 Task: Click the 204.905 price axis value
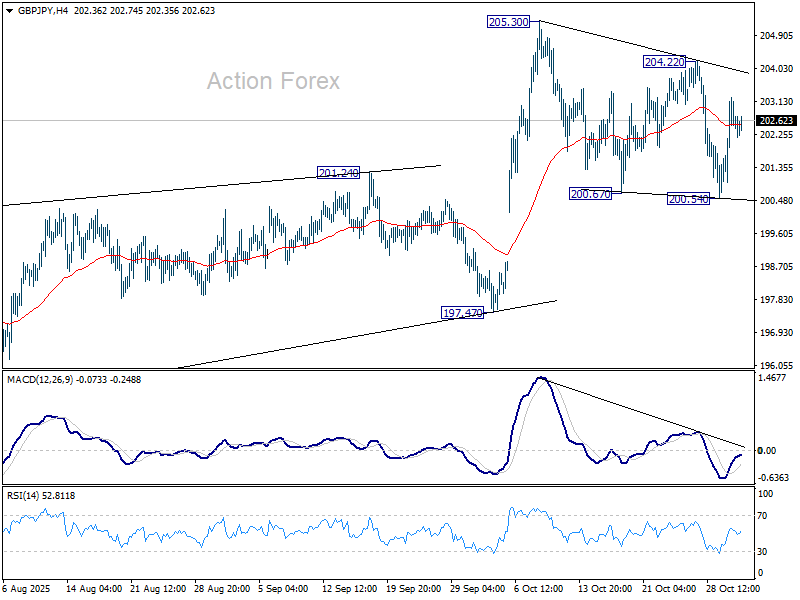click(x=777, y=35)
